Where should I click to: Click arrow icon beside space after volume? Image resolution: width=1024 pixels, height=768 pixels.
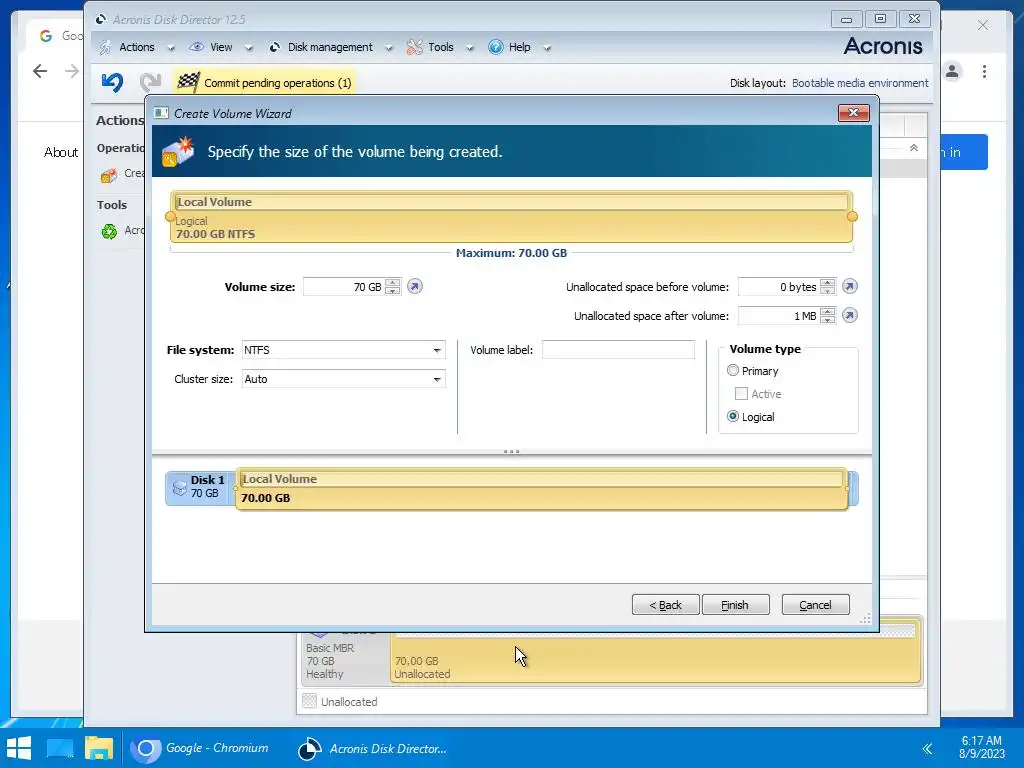coord(849,315)
